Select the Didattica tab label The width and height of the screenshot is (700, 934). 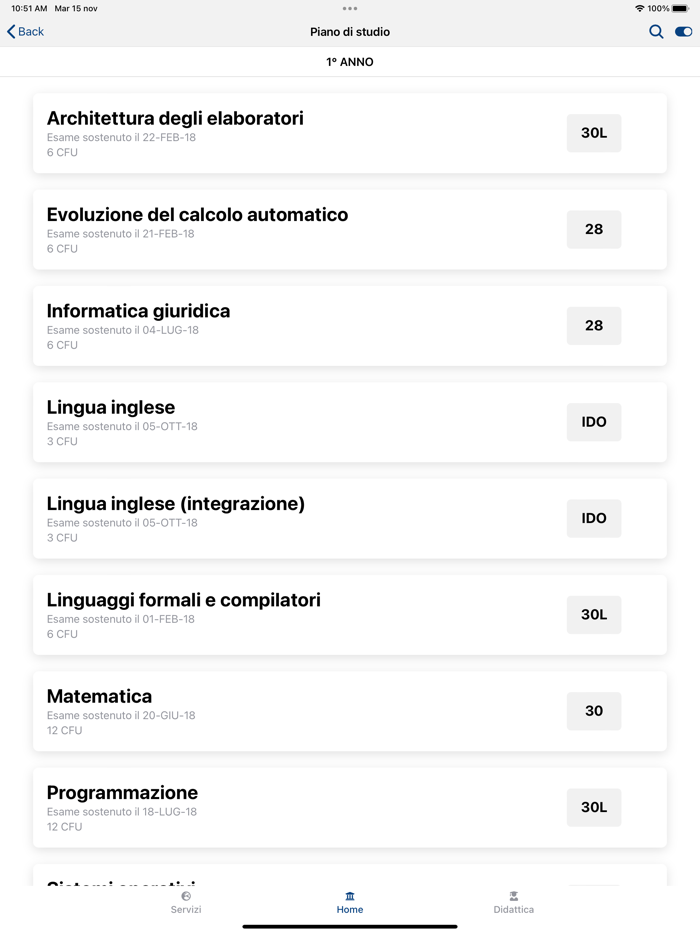tap(513, 910)
